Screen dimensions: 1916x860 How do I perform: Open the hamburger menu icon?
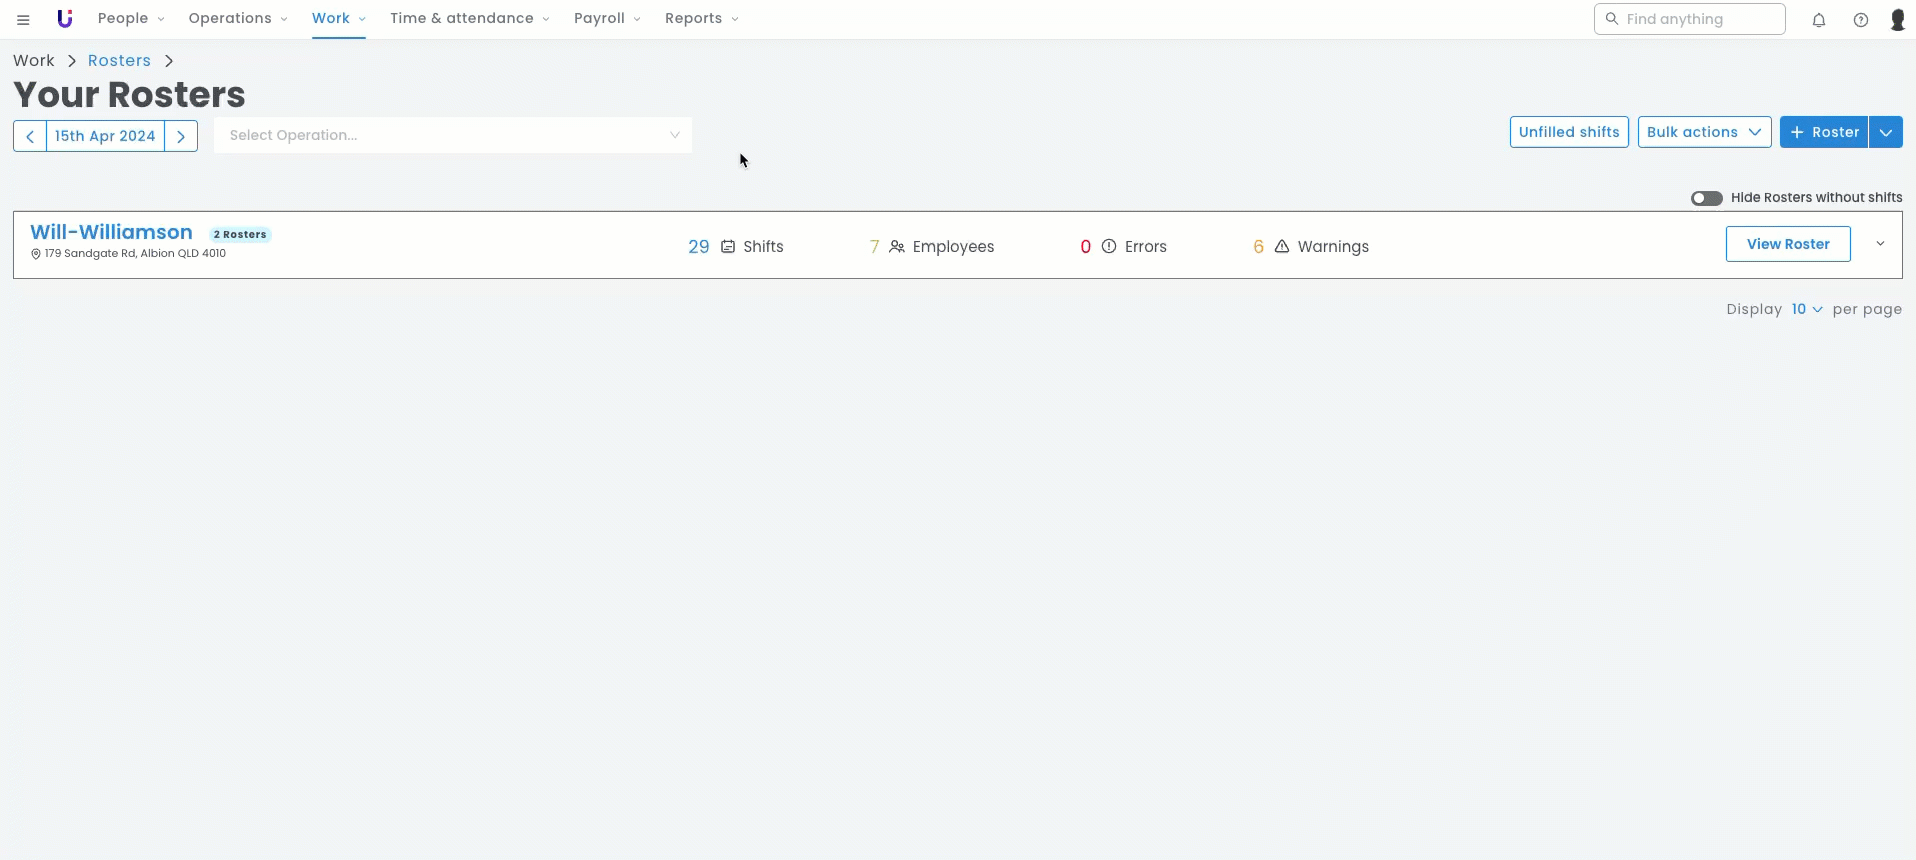[x=23, y=19]
